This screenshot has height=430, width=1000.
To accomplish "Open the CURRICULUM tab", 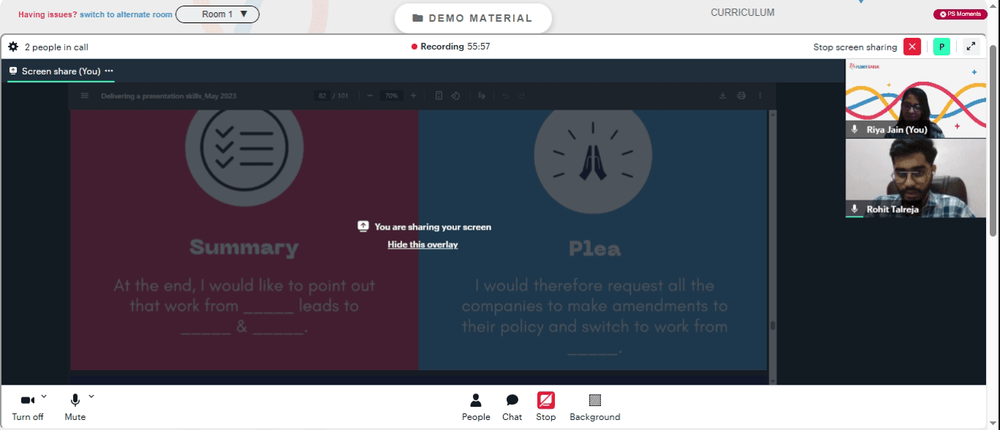I will tap(742, 12).
